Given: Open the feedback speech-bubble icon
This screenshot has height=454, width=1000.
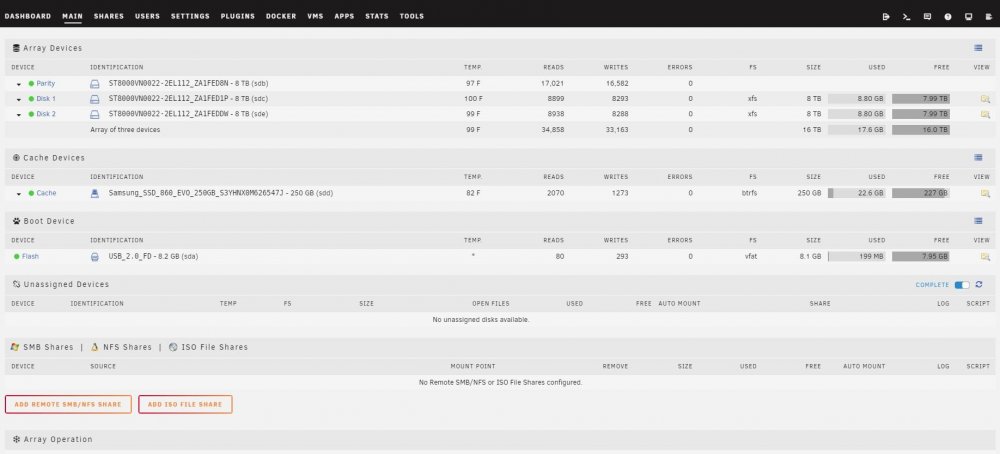Looking at the screenshot, I should coord(927,17).
